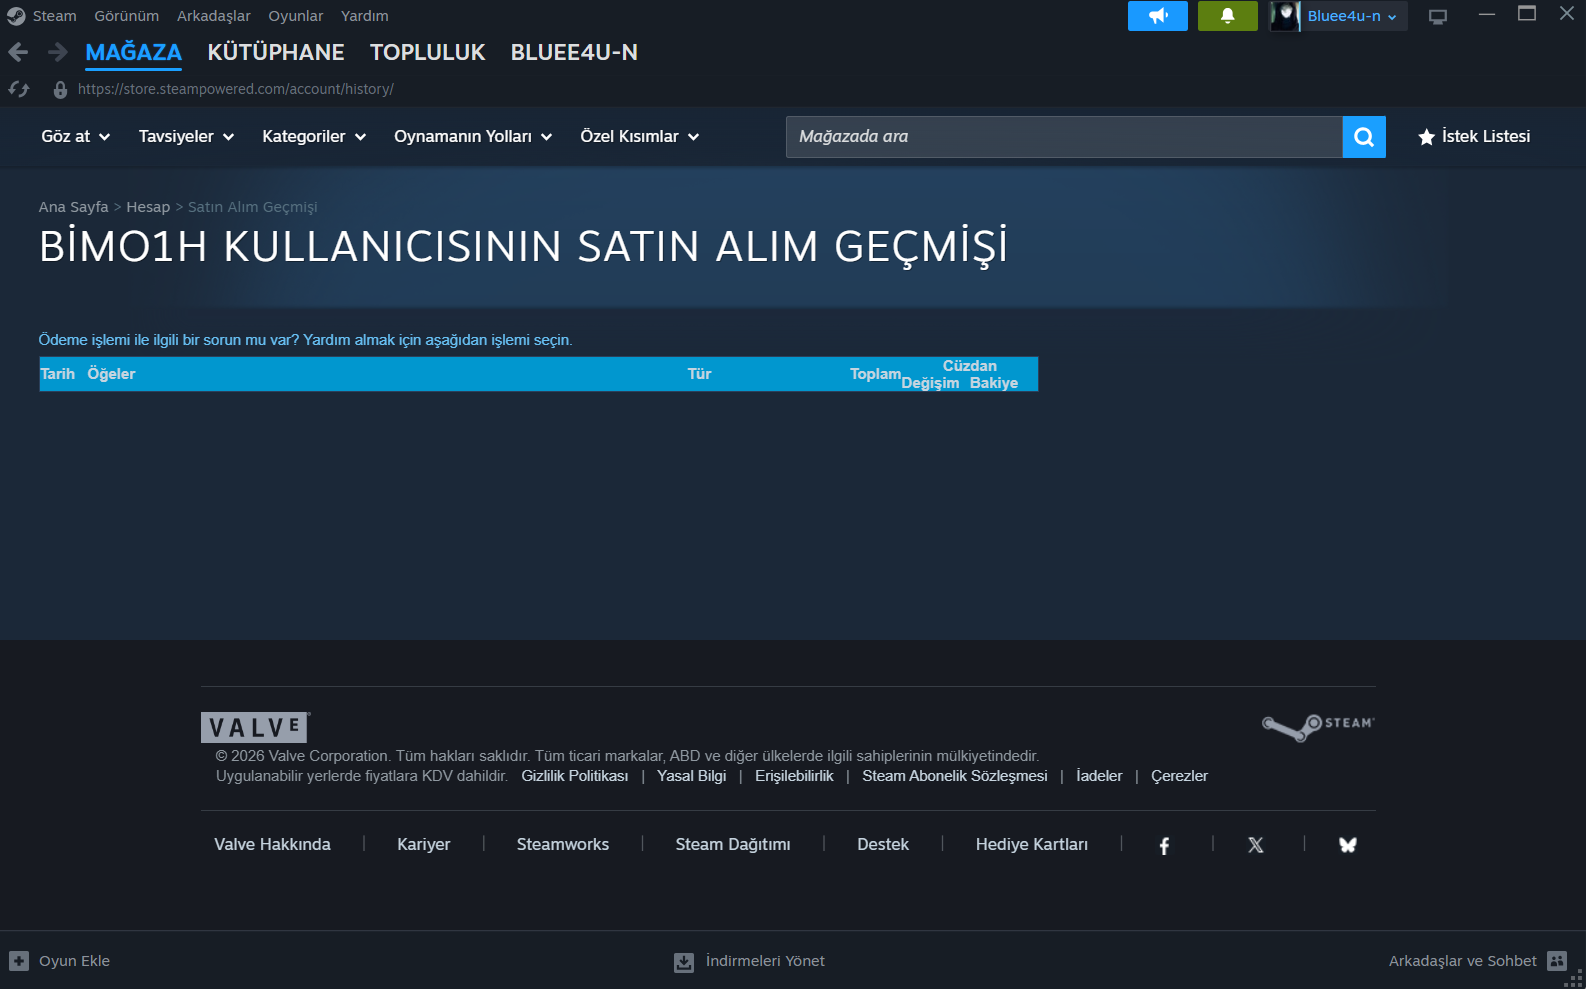Reload the page with the refresh icon

click(x=19, y=89)
